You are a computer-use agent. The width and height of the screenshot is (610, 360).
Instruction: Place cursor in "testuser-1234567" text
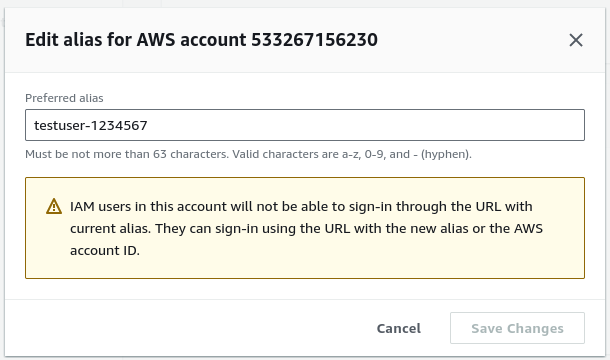click(x=91, y=125)
